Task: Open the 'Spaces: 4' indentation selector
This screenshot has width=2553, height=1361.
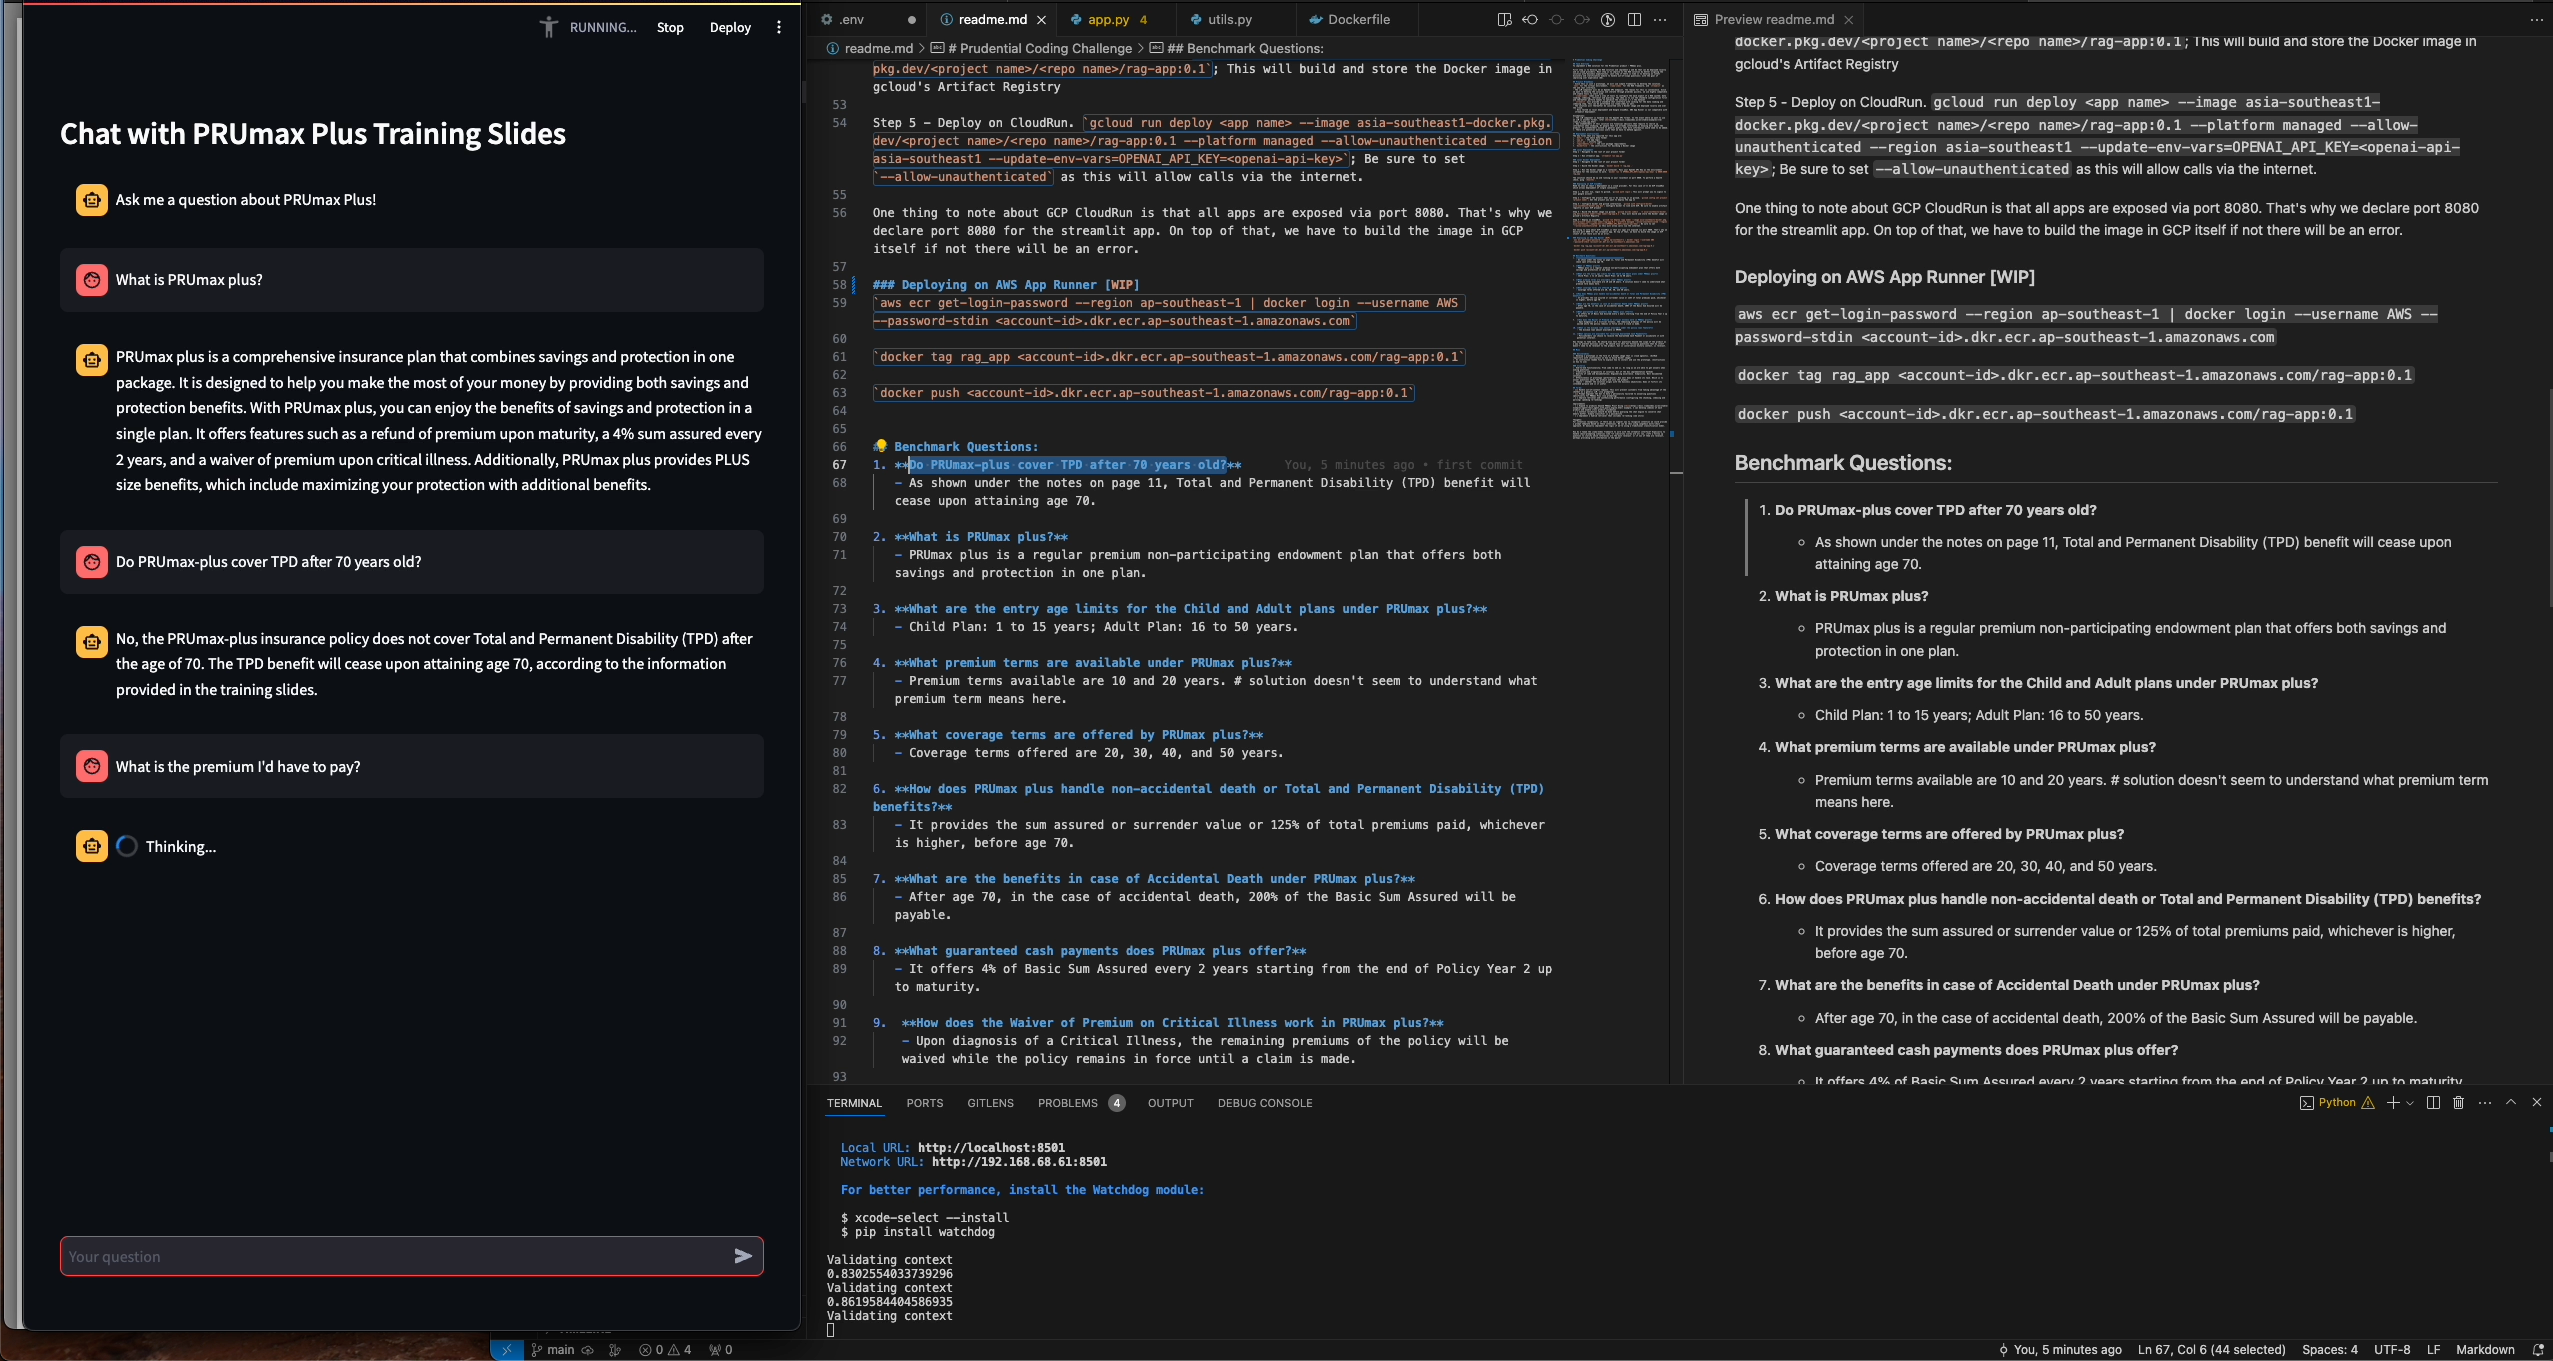Action: click(2329, 1350)
